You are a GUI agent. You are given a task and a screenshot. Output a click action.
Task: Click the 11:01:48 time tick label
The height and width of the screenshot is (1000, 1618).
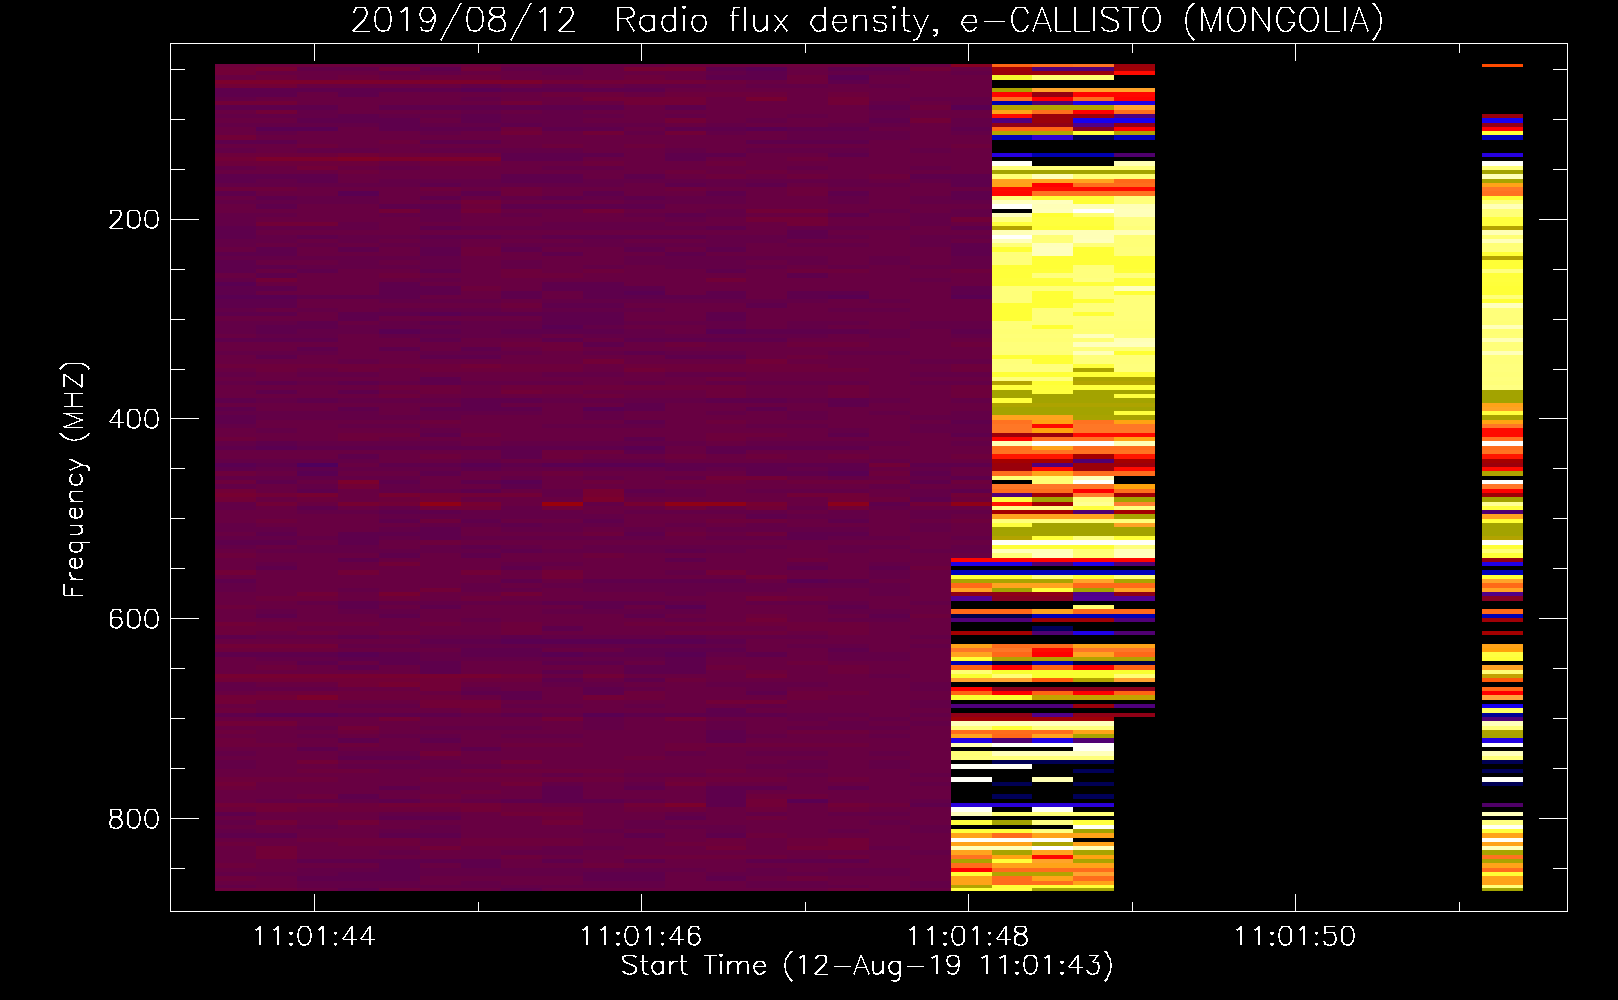pos(968,936)
